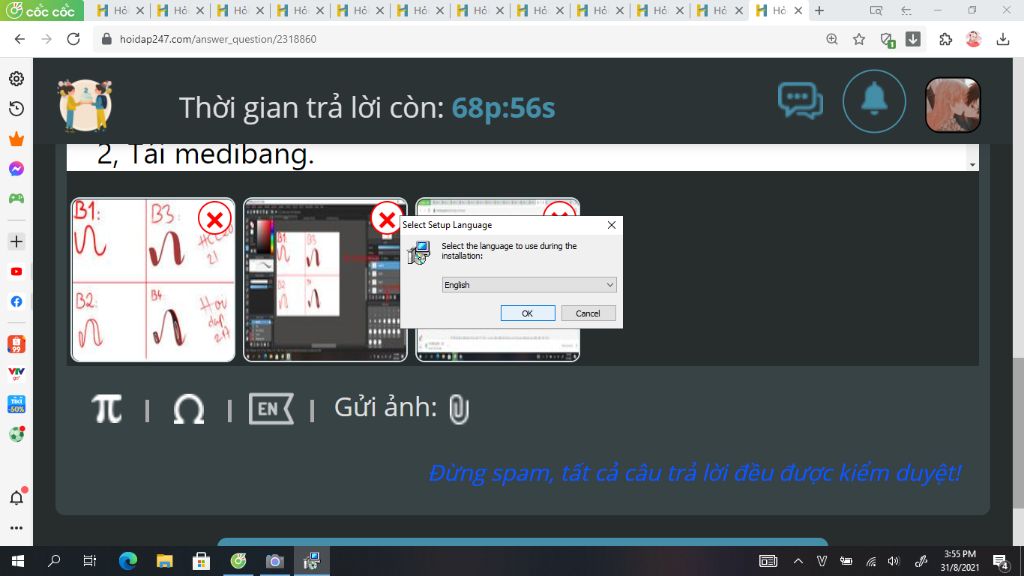Click the scroll-down arrow of the answer box
Screen dimensions: 1024x576
(971, 163)
